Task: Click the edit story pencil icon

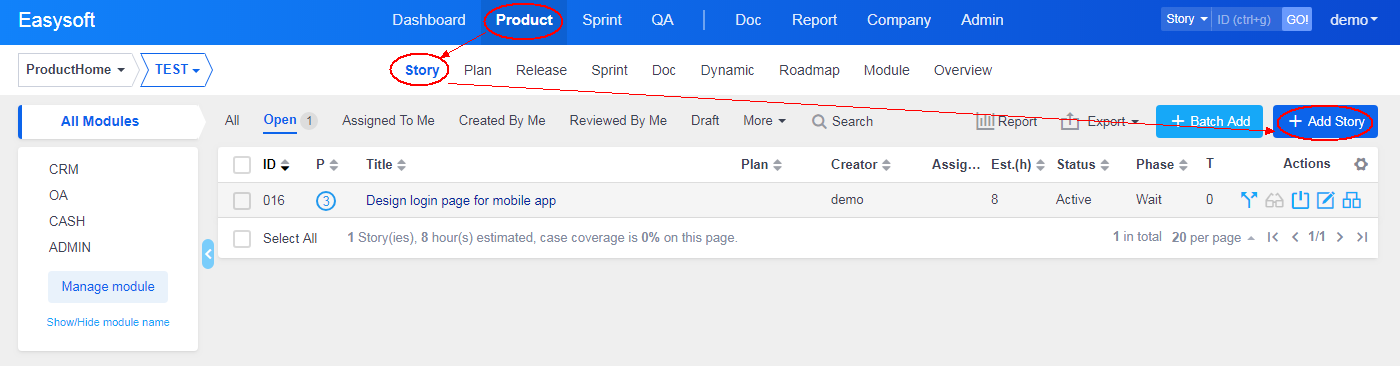Action: (1326, 200)
